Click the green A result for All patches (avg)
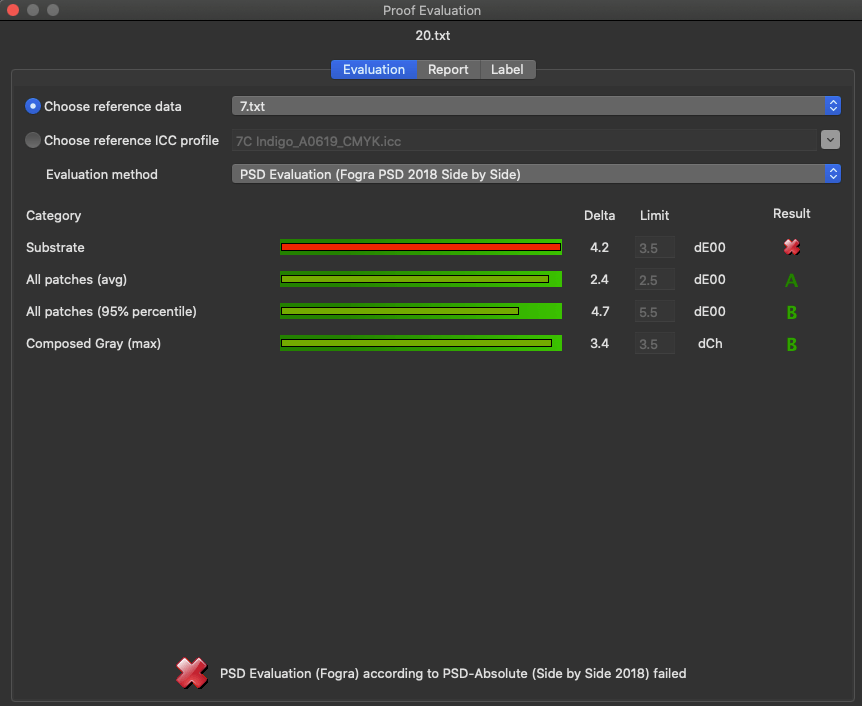 (x=792, y=280)
